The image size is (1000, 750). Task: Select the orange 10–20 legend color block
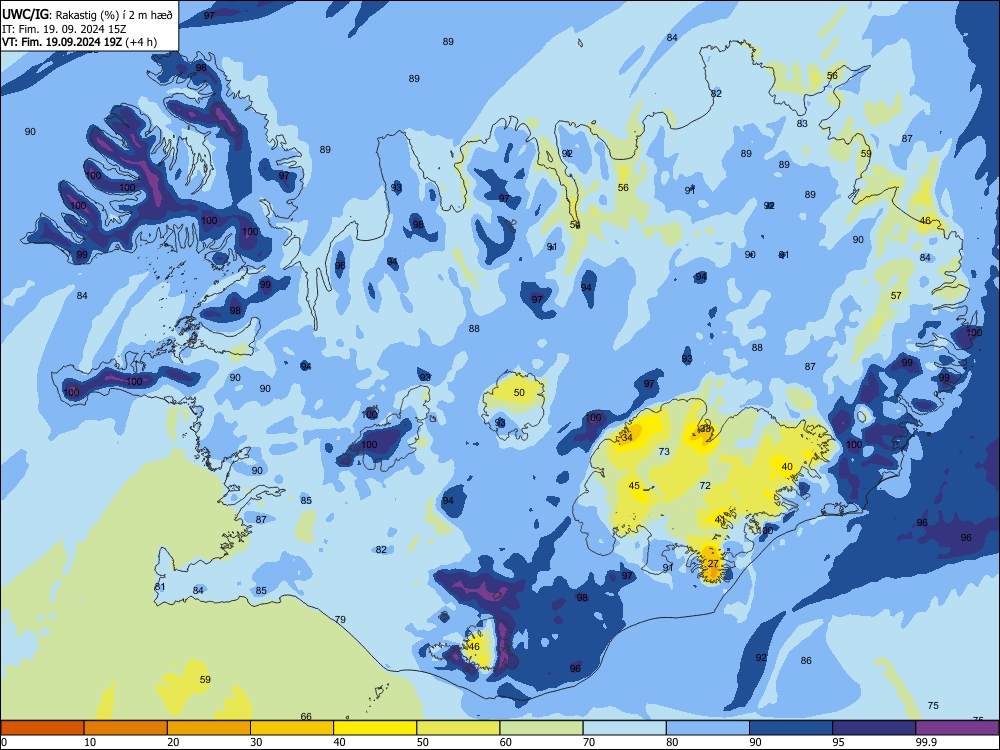tap(126, 728)
